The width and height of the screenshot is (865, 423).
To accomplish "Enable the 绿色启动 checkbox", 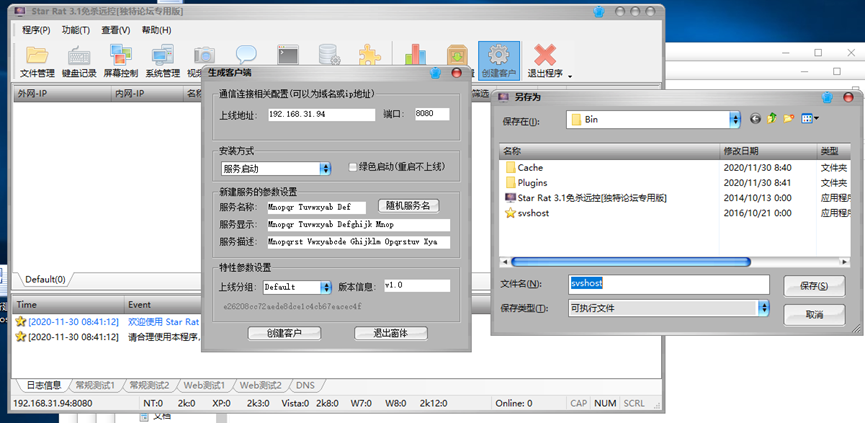I will tap(353, 167).
